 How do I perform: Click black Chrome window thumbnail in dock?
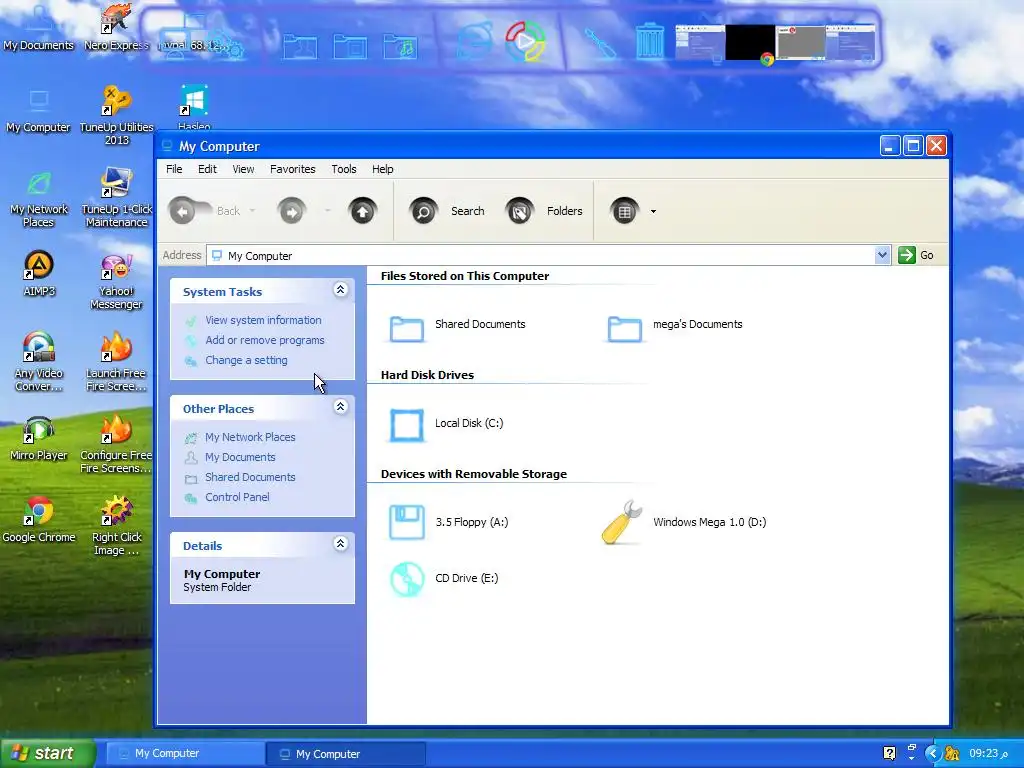[x=750, y=44]
